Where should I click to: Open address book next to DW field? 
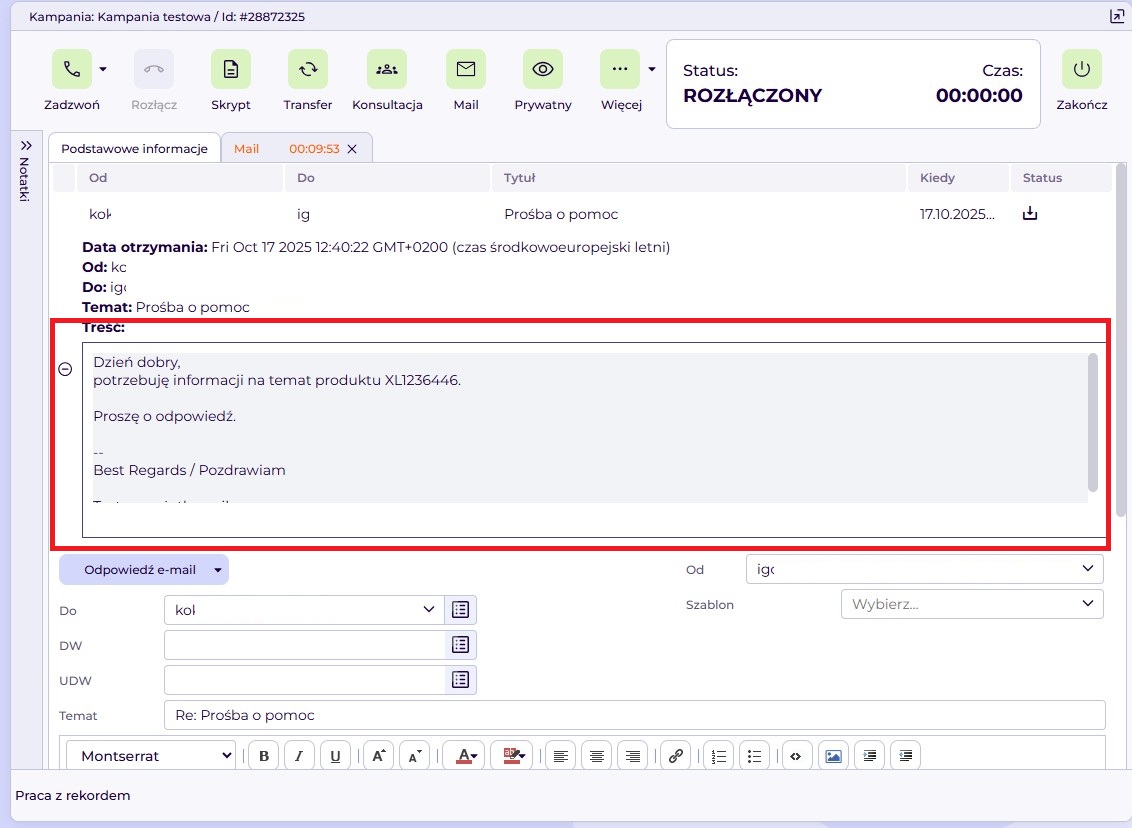click(x=460, y=646)
